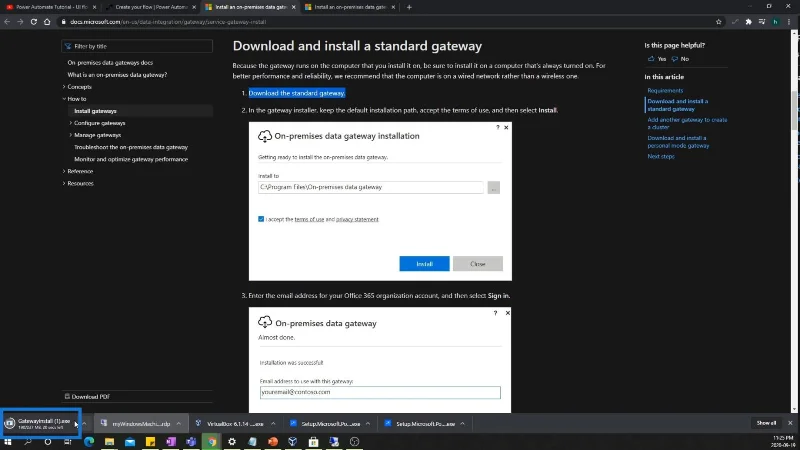Open options arrow for VirtualBox download
800x450 pixels.
273,423
